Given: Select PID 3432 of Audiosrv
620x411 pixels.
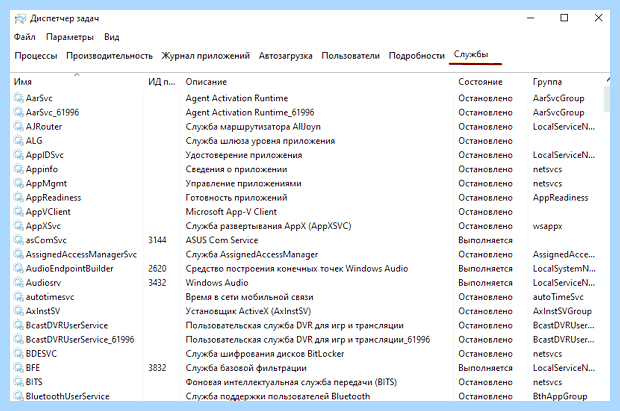Looking at the screenshot, I should 157,283.
